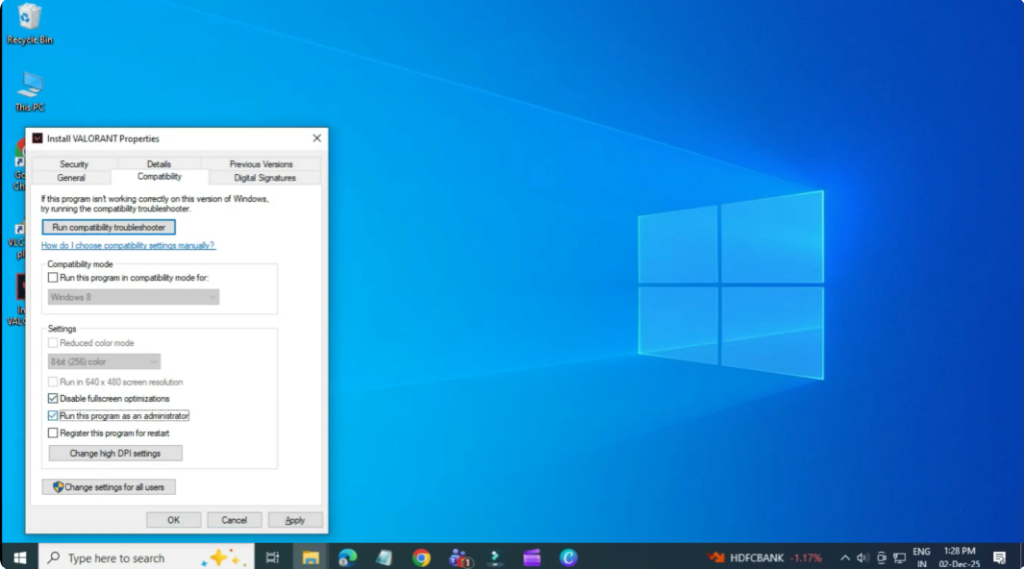This screenshot has width=1024, height=569.
Task: Select the Compatibility tab
Action: pos(159,177)
